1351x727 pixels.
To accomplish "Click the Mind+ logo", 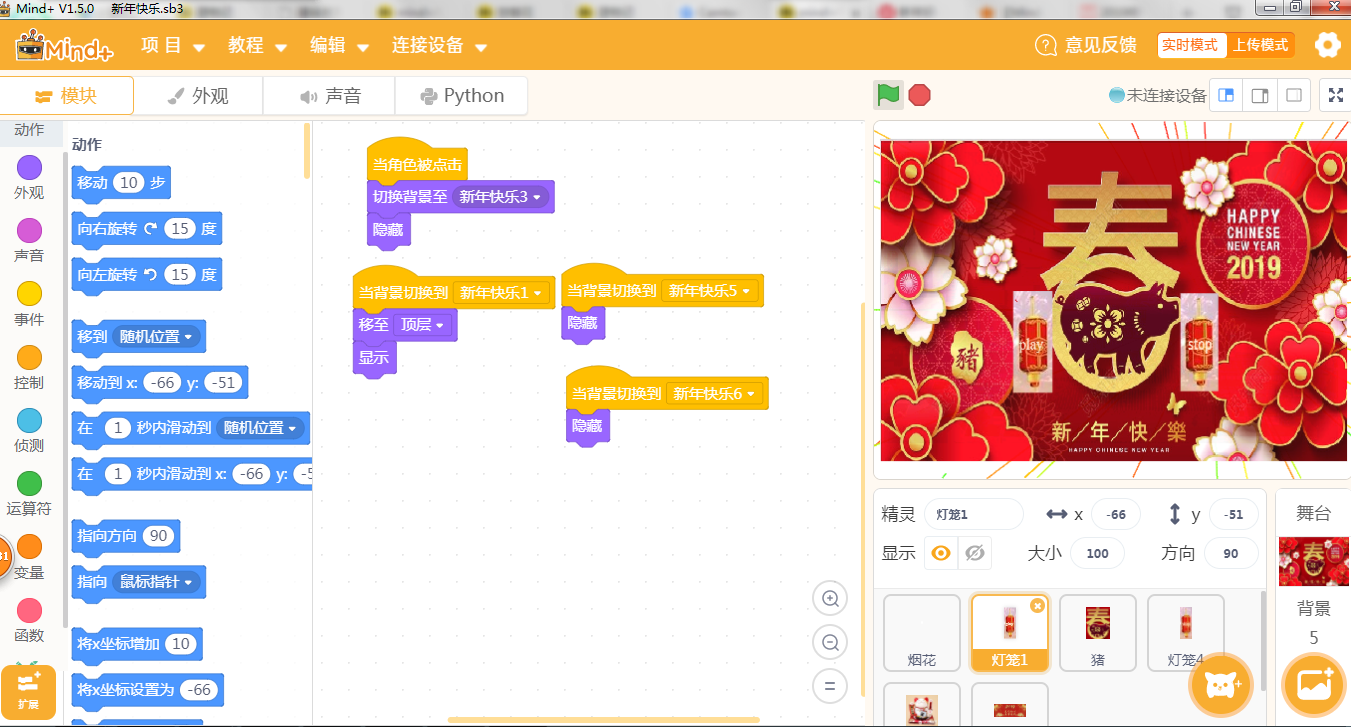I will point(63,46).
